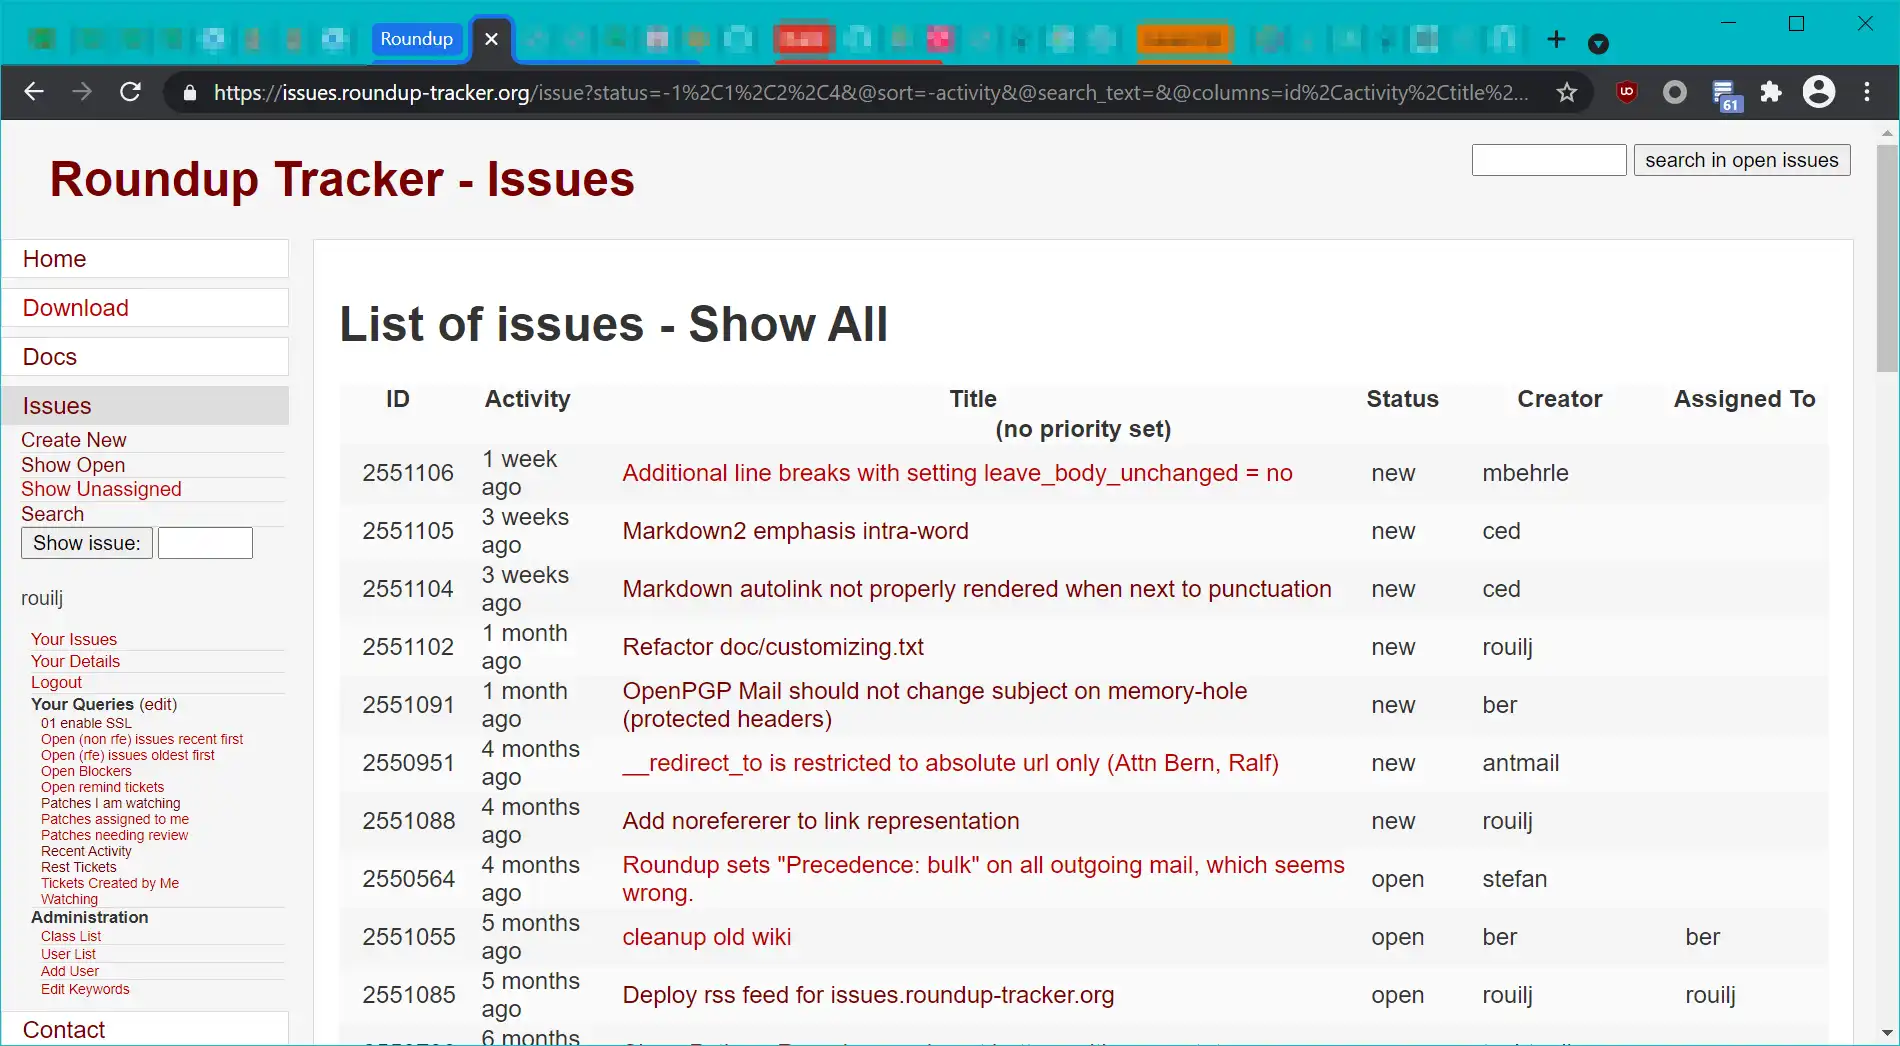This screenshot has height=1046, width=1900.
Task: Open the extension showing badge 61
Action: point(1725,94)
